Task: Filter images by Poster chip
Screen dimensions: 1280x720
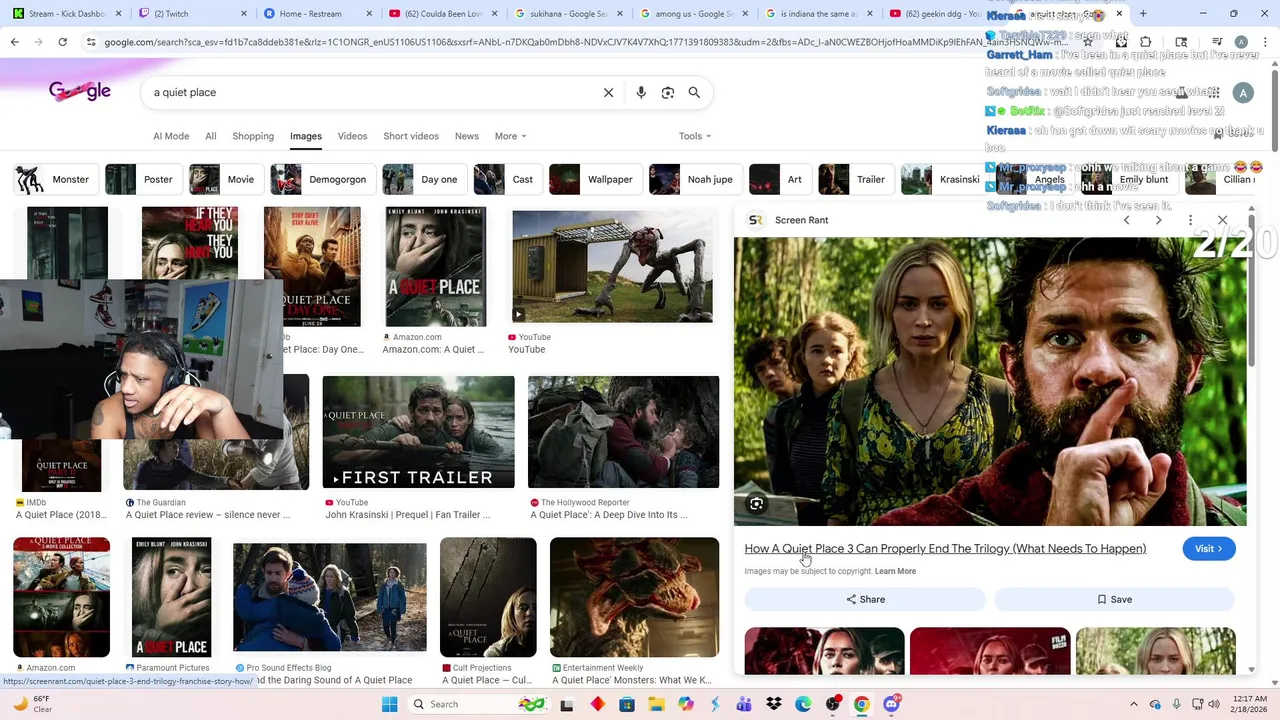Action: tap(143, 179)
